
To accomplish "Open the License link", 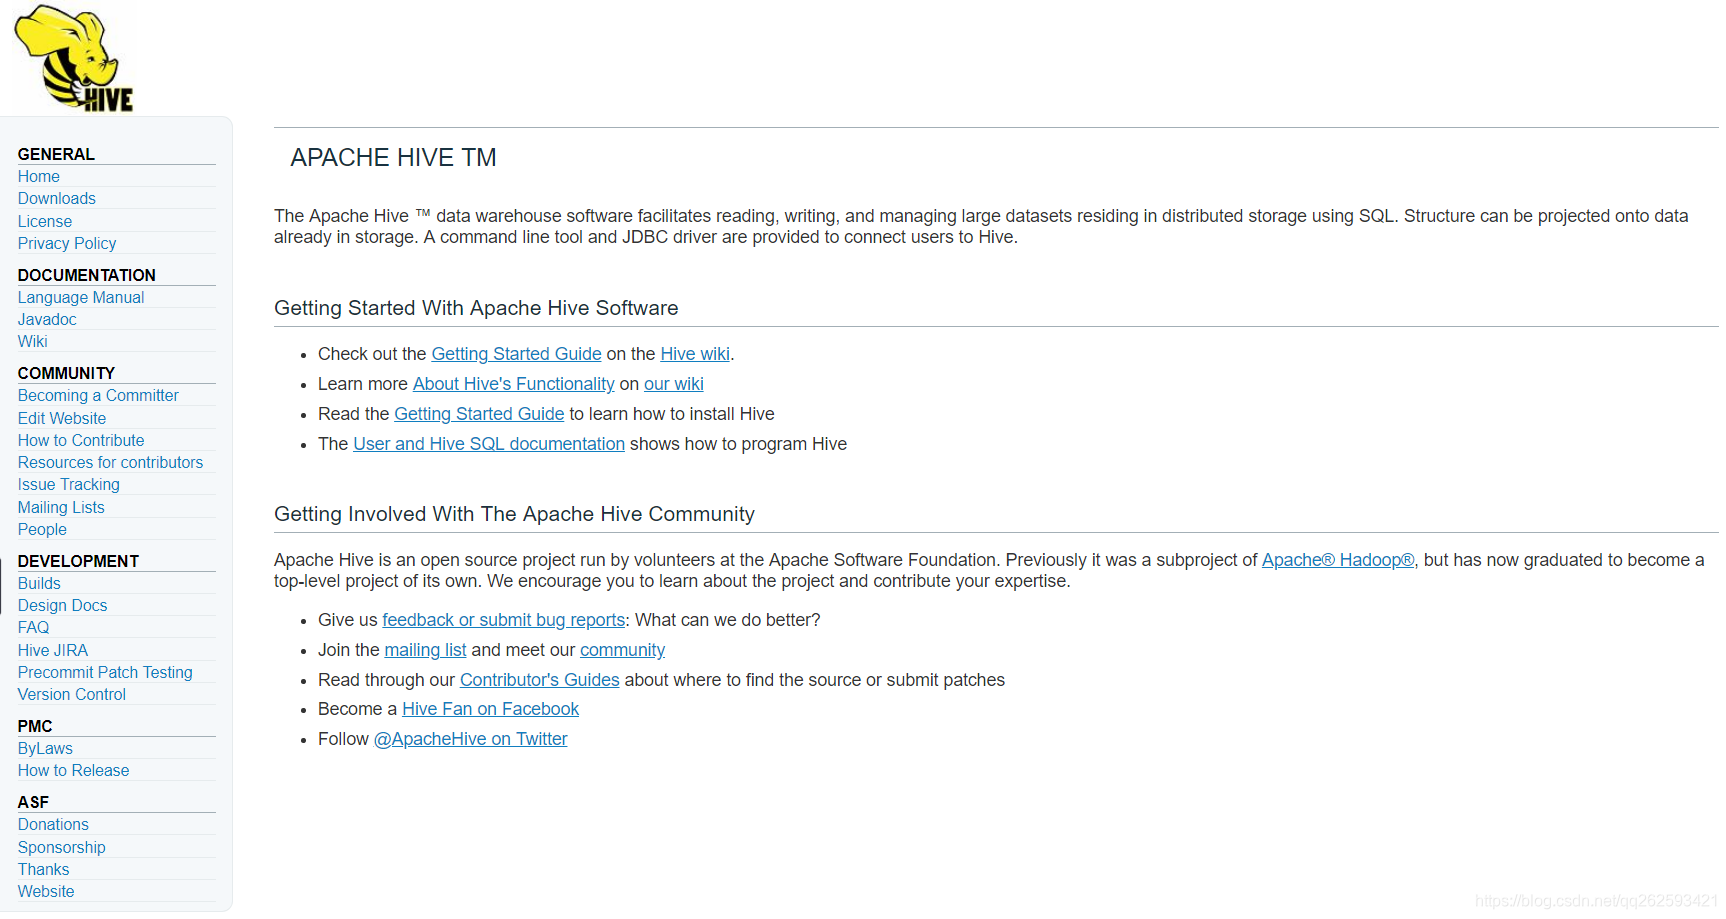I will [45, 221].
